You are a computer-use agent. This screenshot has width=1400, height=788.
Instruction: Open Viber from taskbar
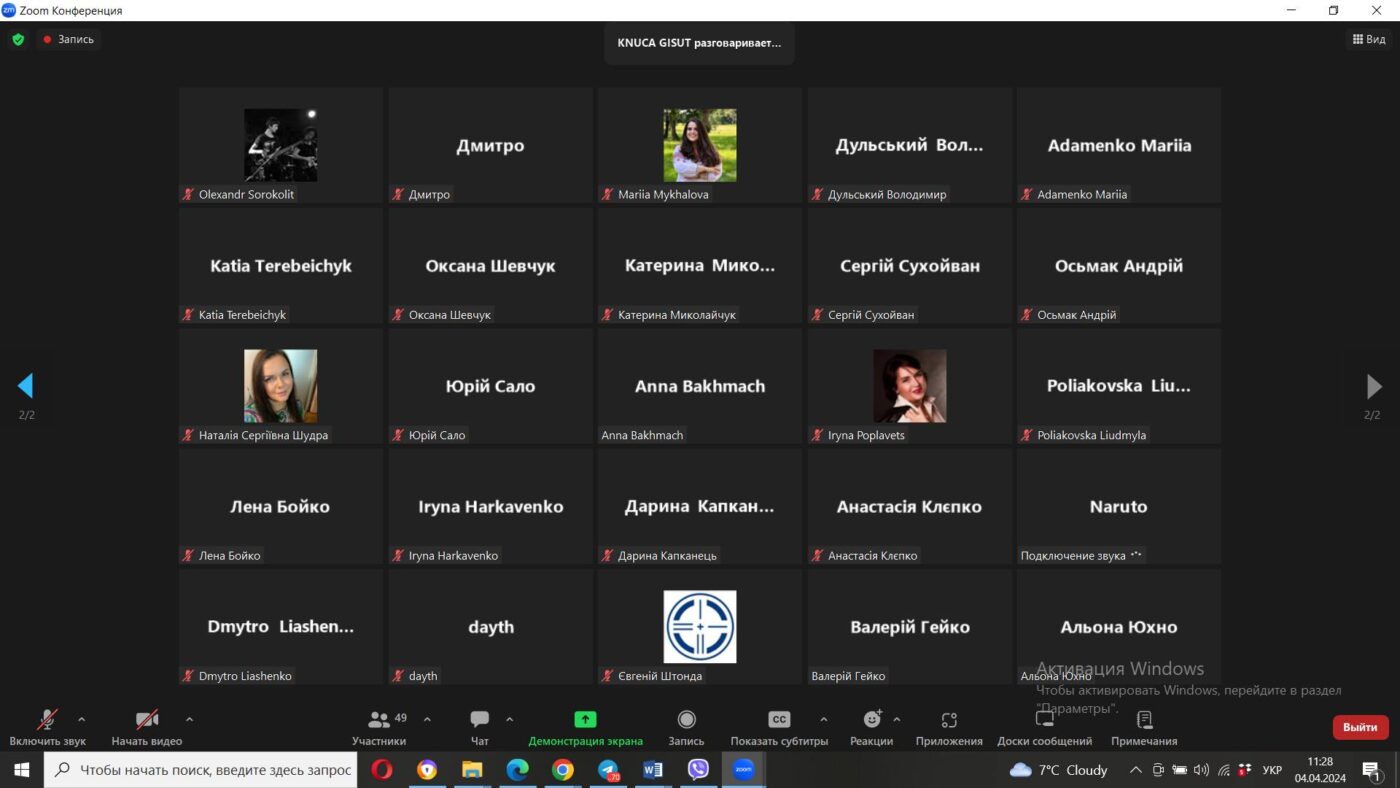[x=698, y=770]
